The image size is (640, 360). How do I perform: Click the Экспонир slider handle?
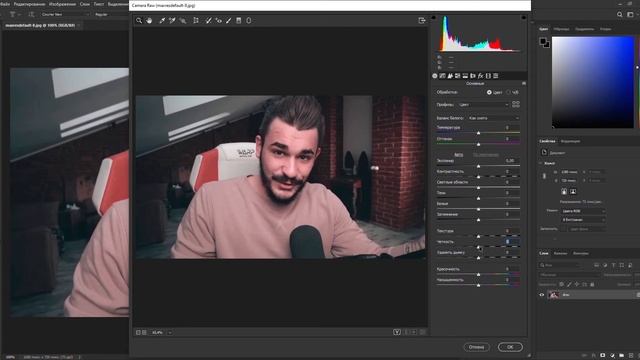(x=478, y=166)
